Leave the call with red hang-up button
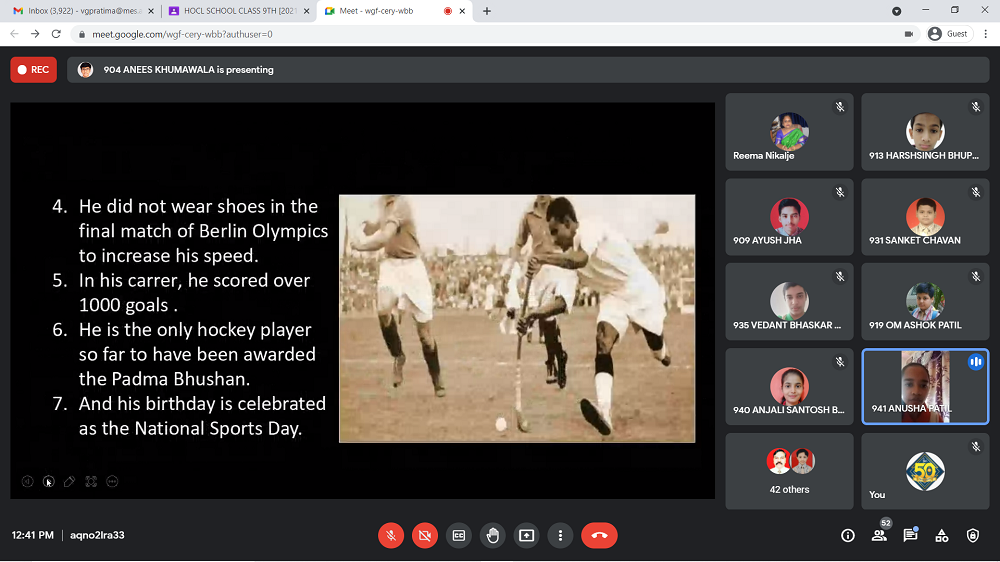Viewport: 1000px width, 562px height. click(599, 535)
